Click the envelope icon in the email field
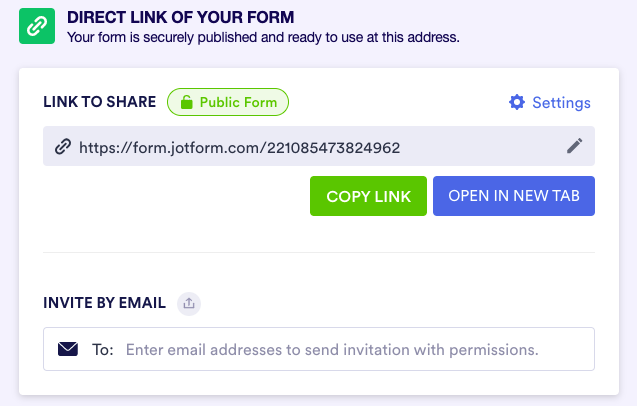 tap(68, 350)
